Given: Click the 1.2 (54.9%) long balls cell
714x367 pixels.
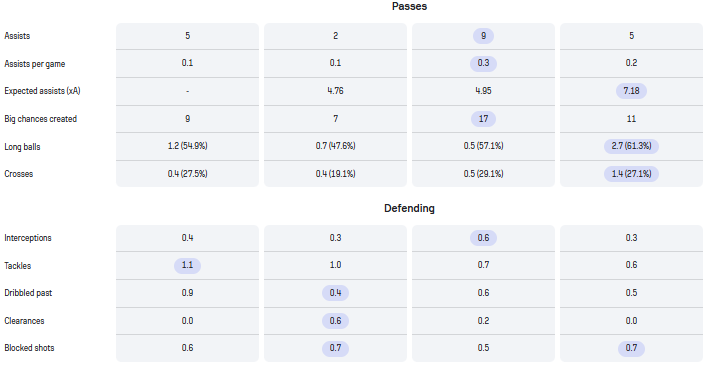Looking at the screenshot, I should 187,146.
